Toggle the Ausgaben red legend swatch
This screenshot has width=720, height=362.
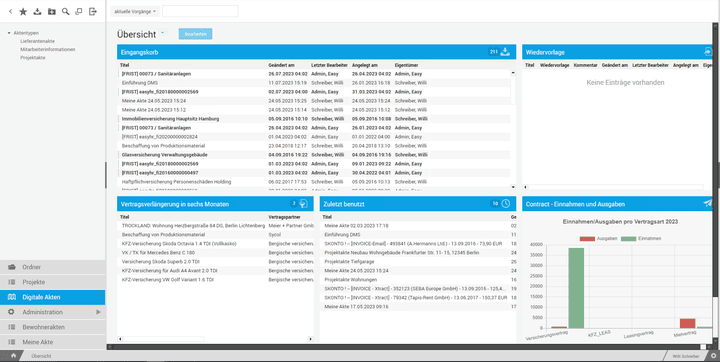[587, 239]
